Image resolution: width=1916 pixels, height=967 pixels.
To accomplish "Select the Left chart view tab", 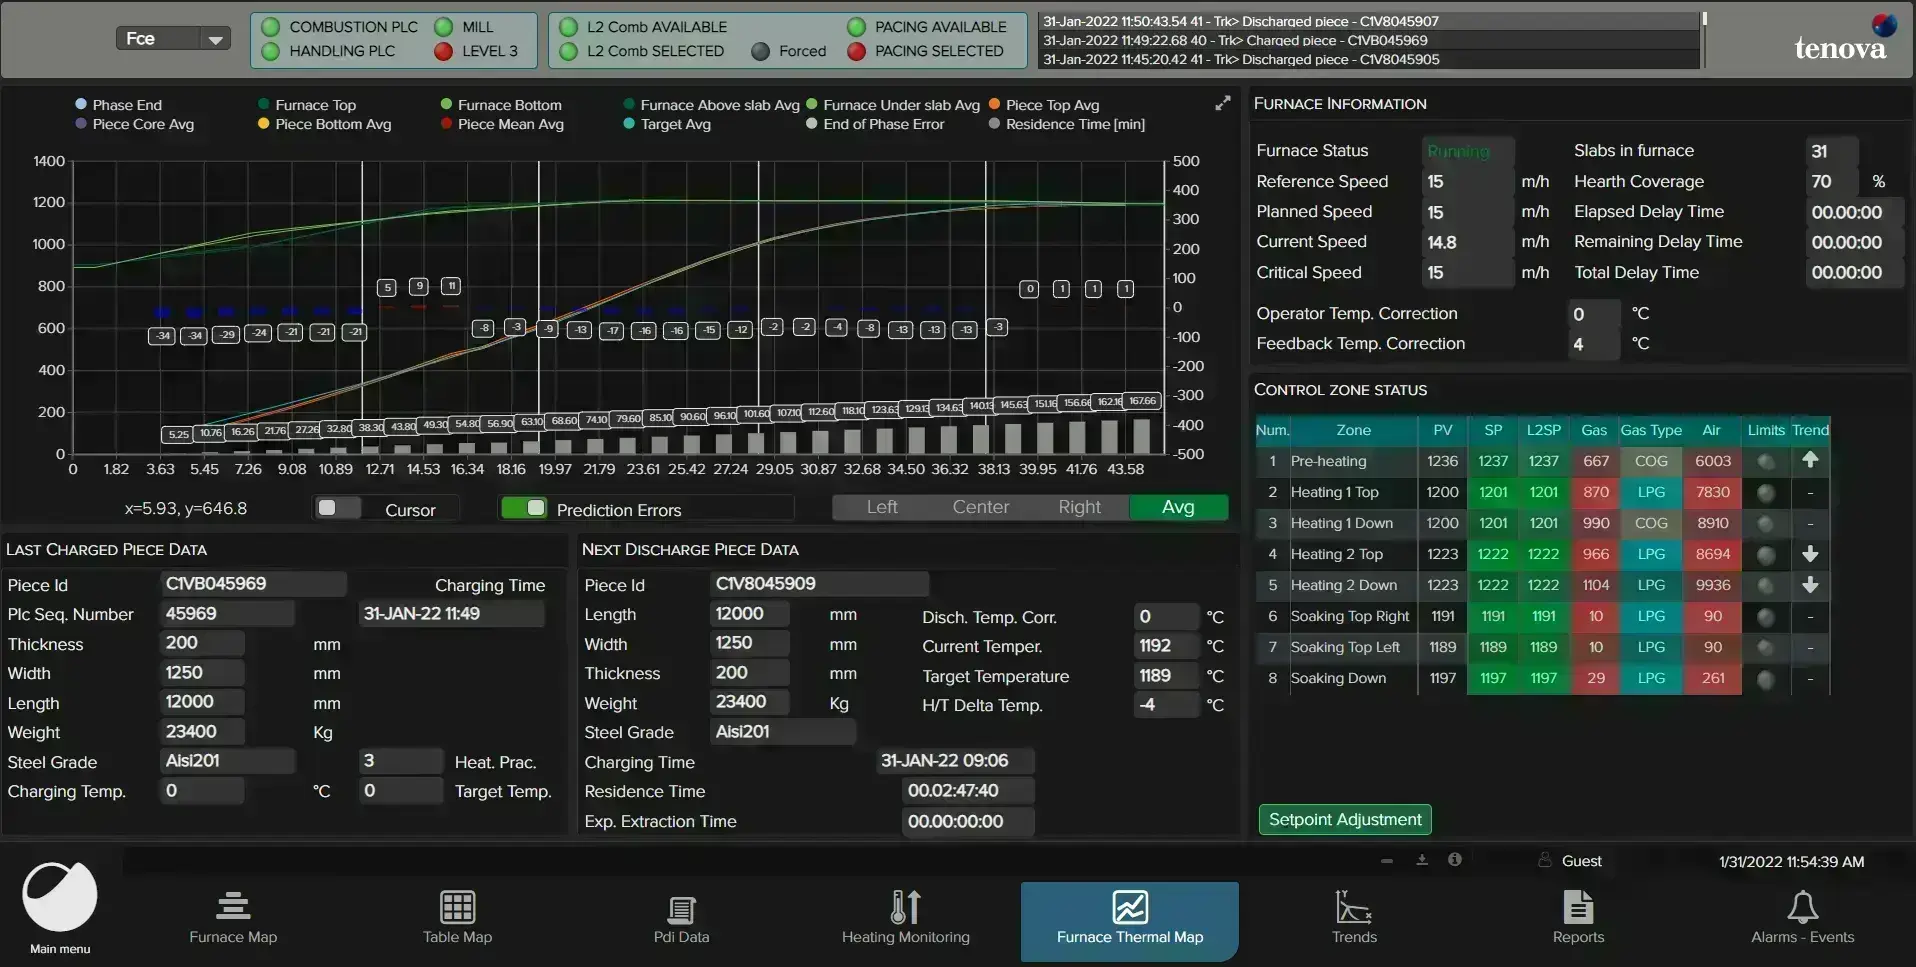I will tap(882, 507).
